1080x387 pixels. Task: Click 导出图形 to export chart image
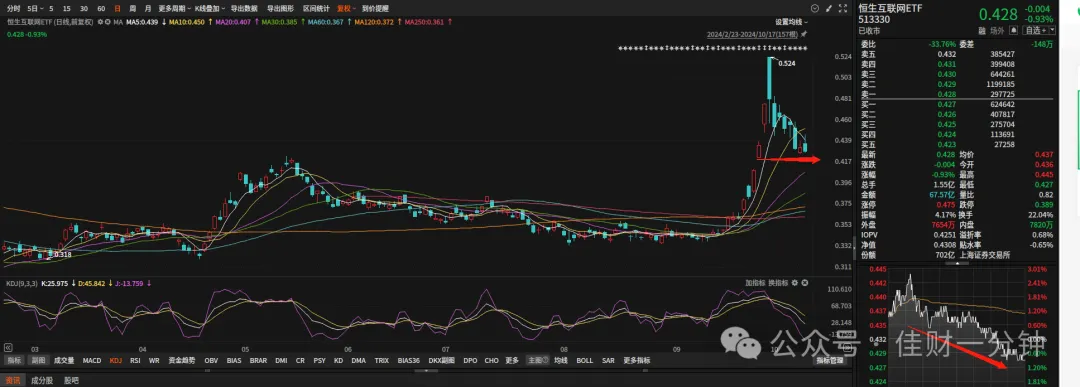click(x=280, y=8)
